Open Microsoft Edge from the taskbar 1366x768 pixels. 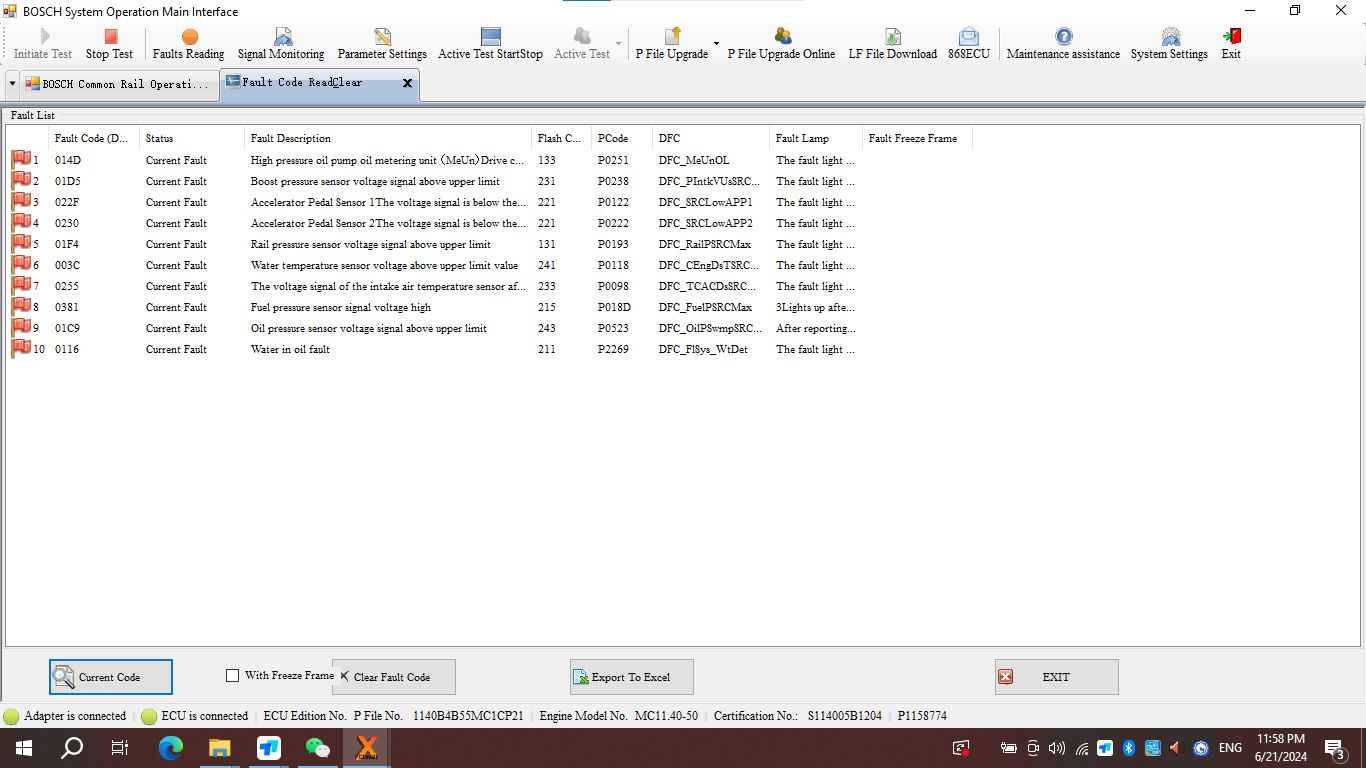tap(171, 748)
